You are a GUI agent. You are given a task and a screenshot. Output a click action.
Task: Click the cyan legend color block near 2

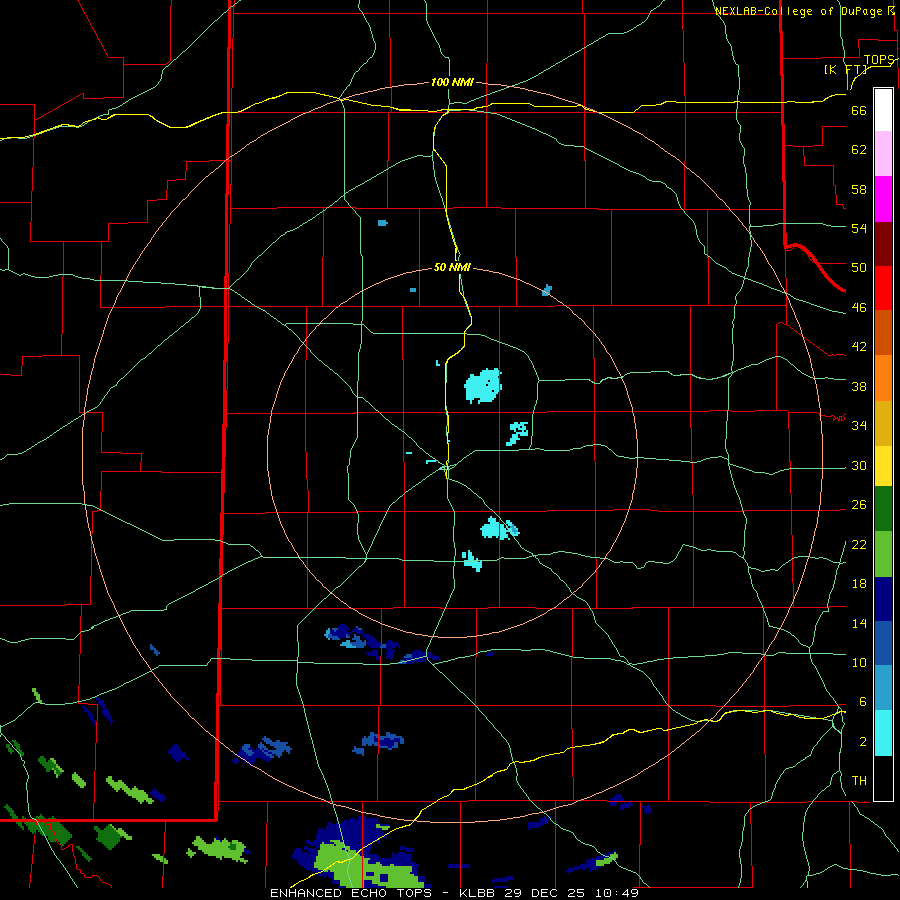(x=883, y=733)
